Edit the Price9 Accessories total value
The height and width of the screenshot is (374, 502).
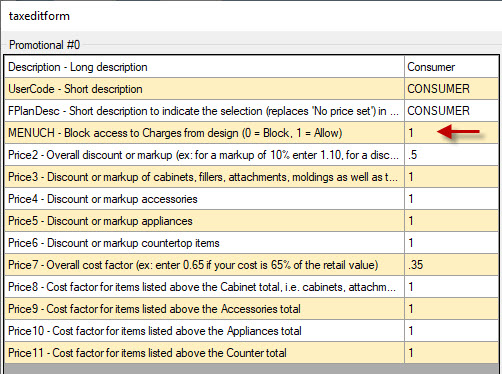(451, 309)
